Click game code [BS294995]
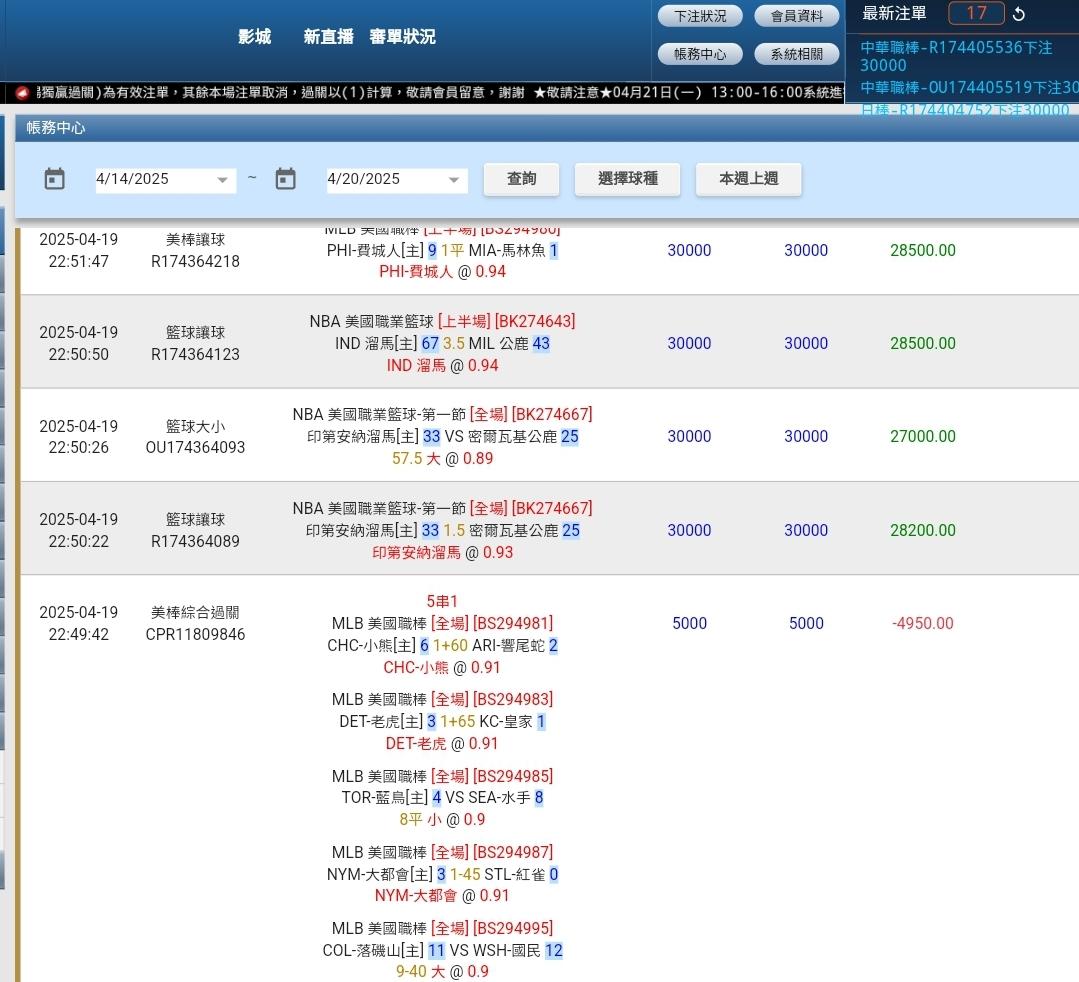Viewport: 1079px width, 982px height. pyautogui.click(x=513, y=928)
